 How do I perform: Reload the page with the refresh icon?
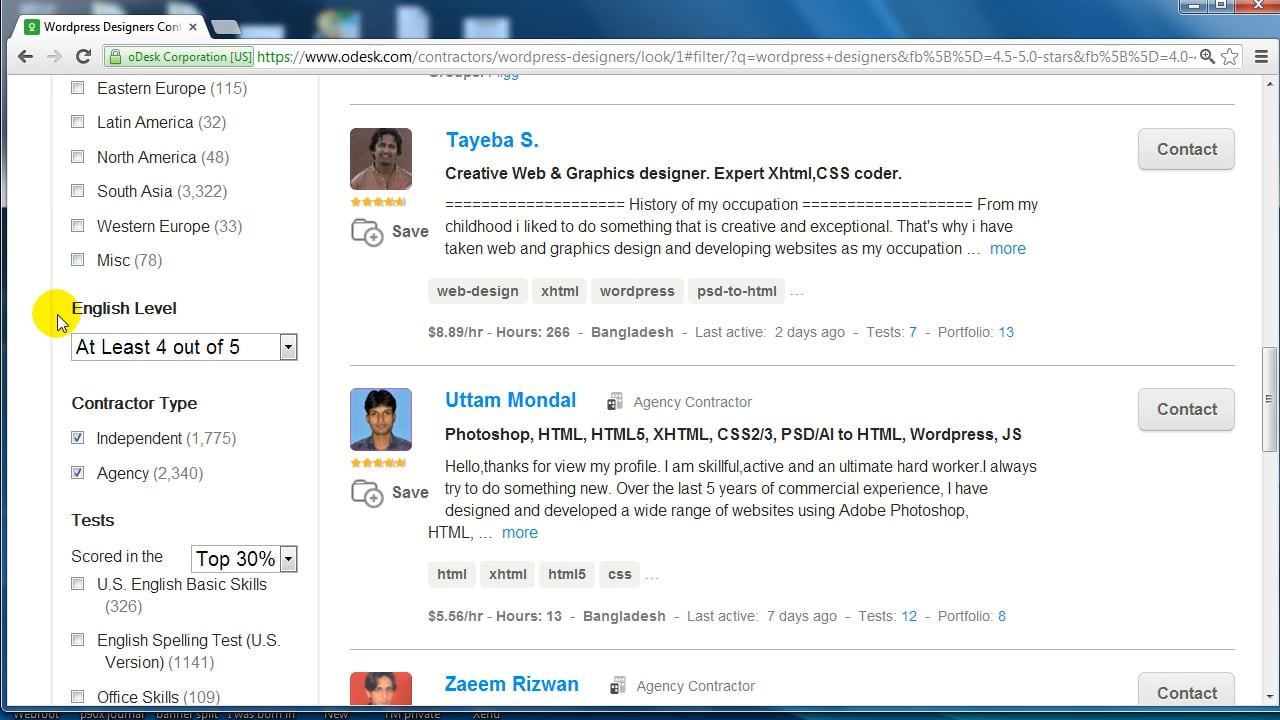coord(83,57)
